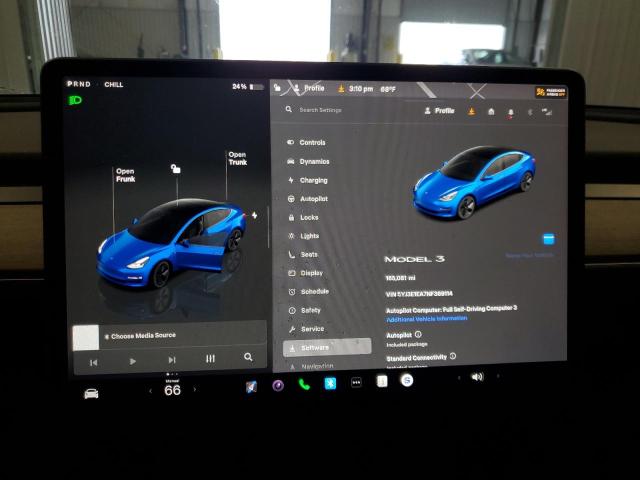
Task: Open Profile in the settings header row
Action: 440,111
